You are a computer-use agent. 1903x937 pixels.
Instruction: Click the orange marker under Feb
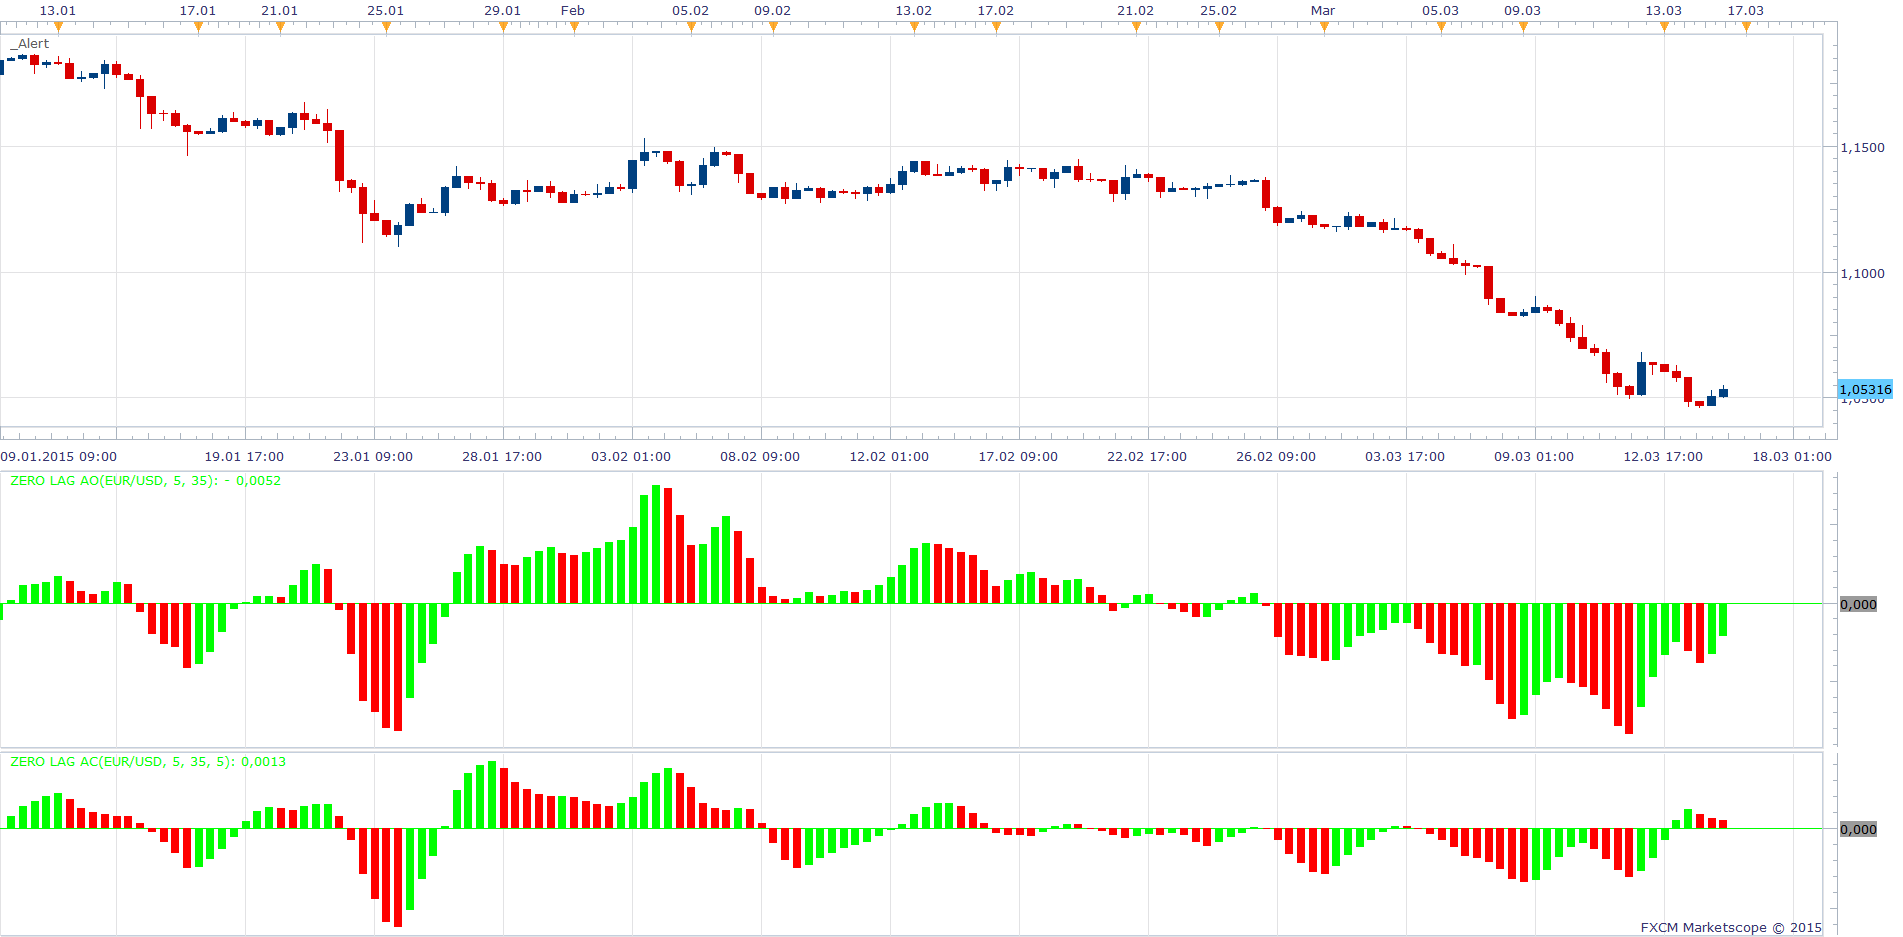pyautogui.click(x=574, y=27)
